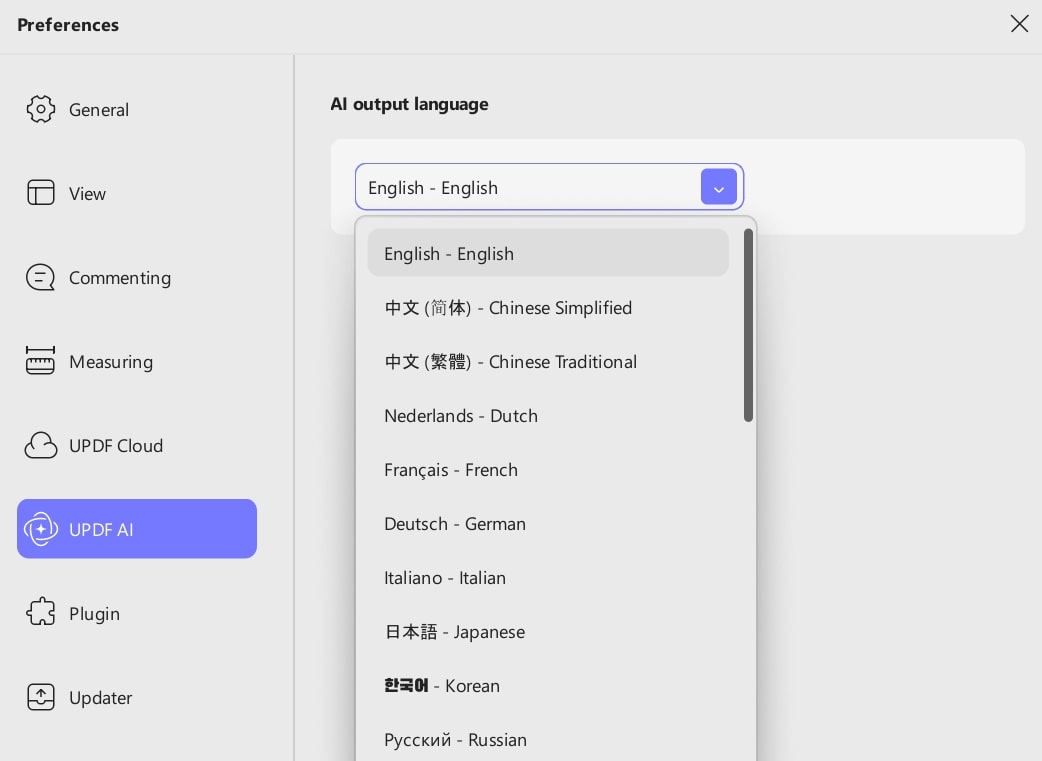Choose the Measuring ruler icon
Image resolution: width=1042 pixels, height=761 pixels.
click(x=41, y=361)
